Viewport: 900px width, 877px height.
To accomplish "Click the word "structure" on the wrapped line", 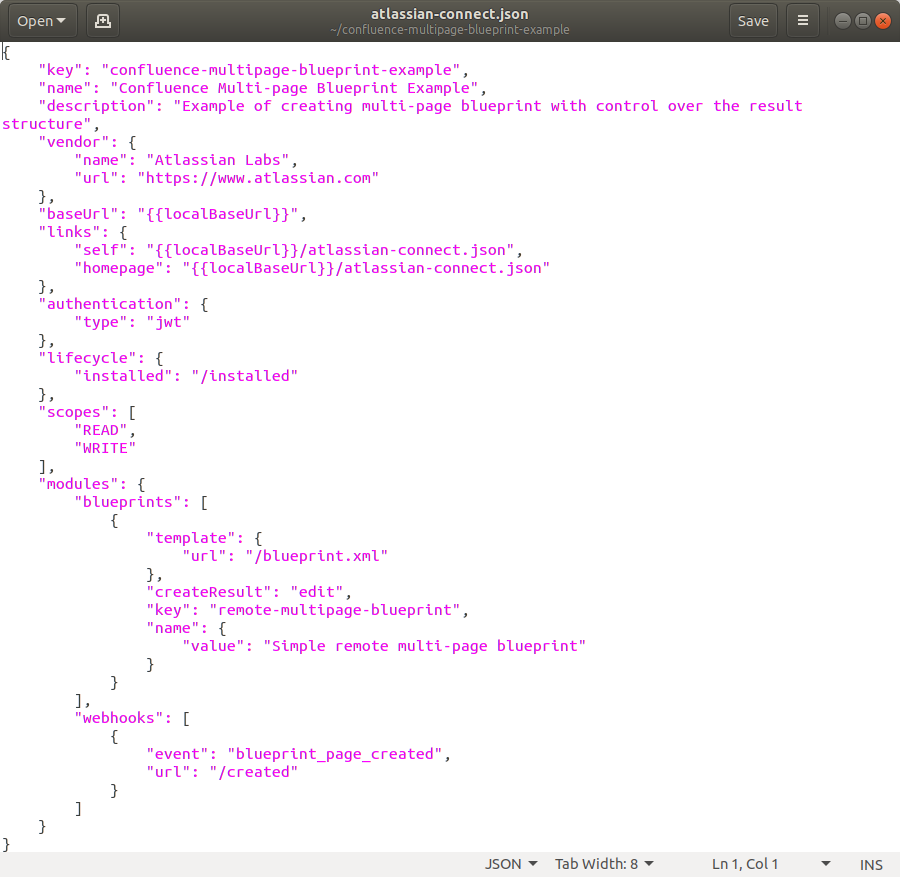I will [x=42, y=125].
